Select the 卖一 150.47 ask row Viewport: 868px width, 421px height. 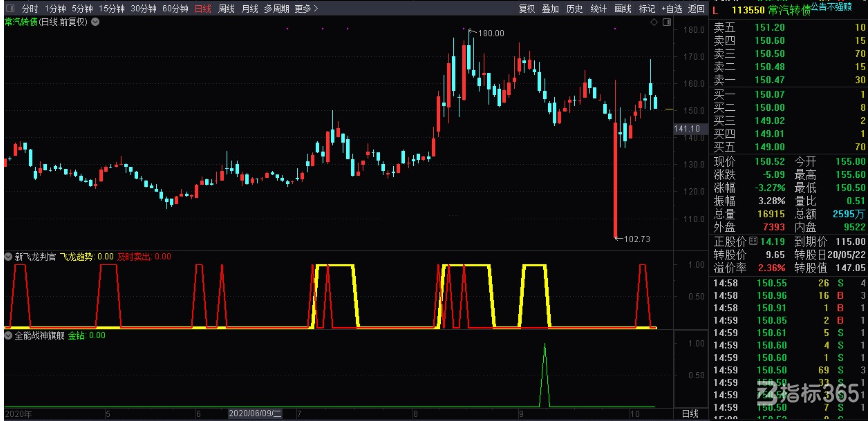tap(789, 80)
